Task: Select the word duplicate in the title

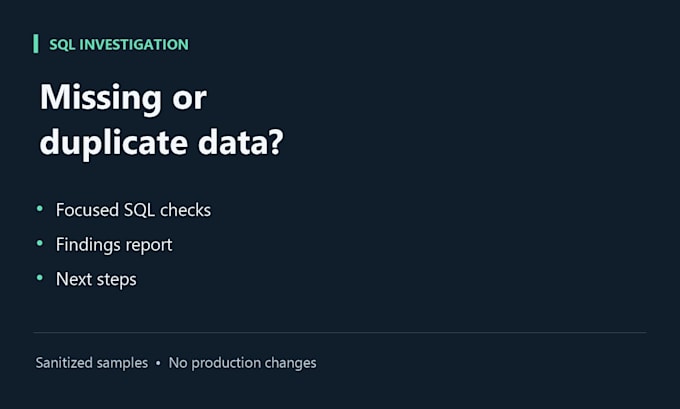Action: (x=113, y=144)
